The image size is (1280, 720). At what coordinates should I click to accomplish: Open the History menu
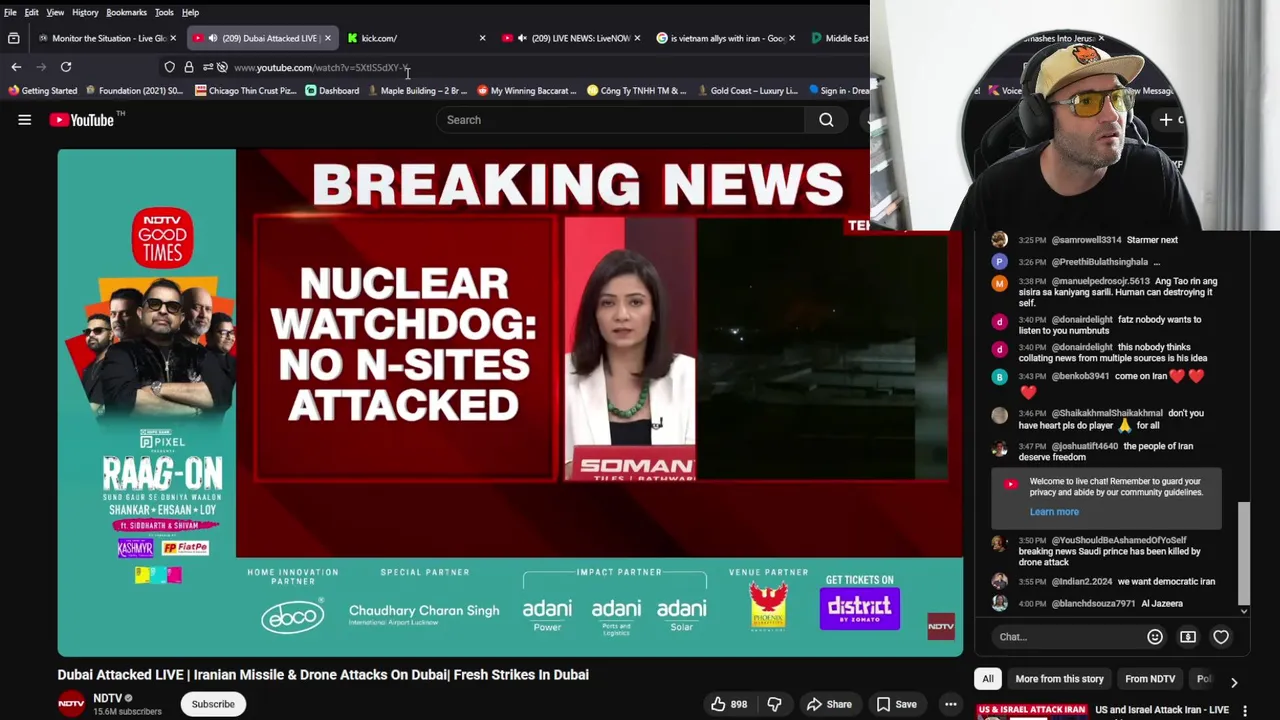[x=85, y=12]
